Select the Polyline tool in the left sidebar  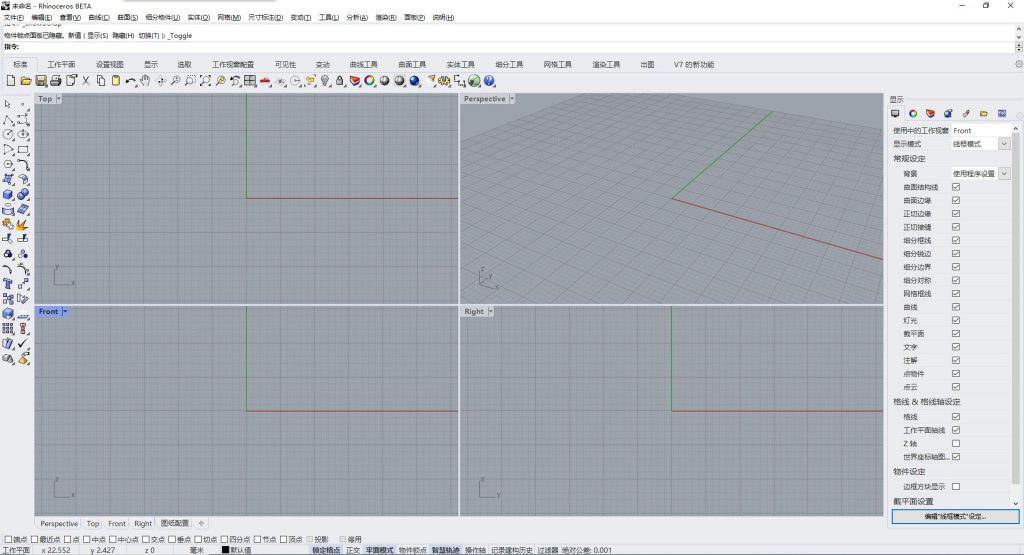8,119
